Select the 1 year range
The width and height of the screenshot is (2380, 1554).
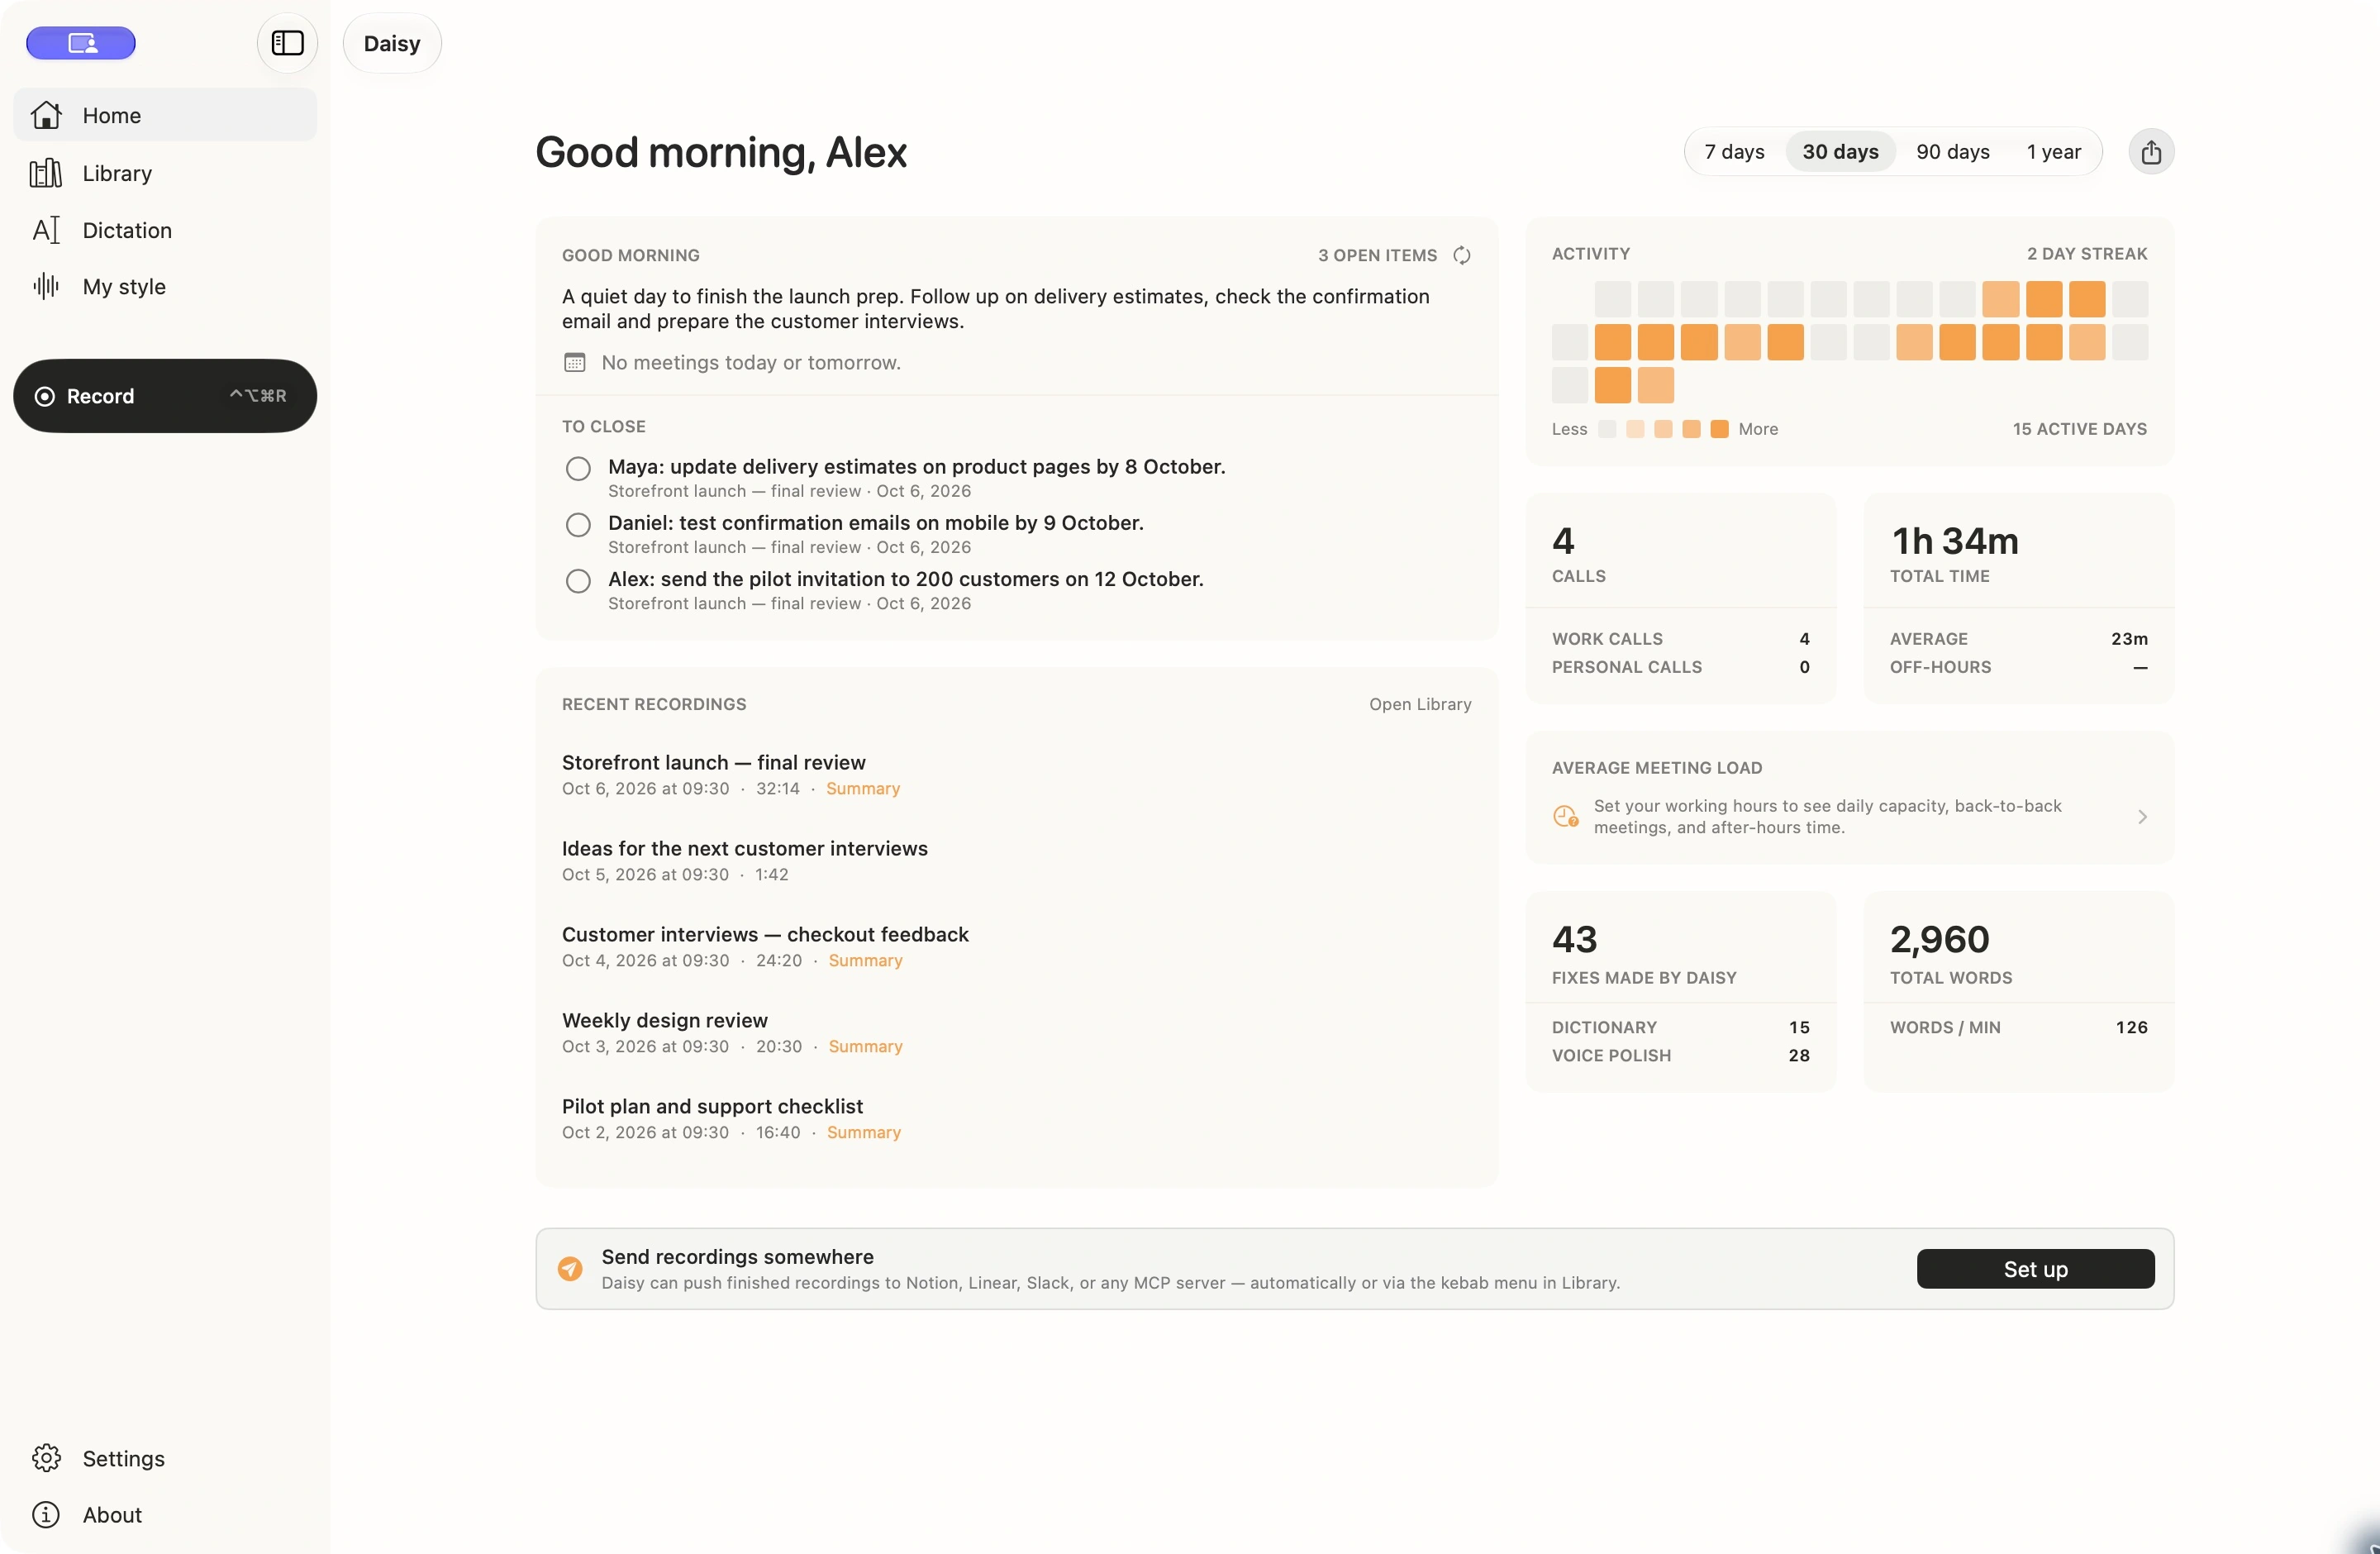click(2054, 152)
